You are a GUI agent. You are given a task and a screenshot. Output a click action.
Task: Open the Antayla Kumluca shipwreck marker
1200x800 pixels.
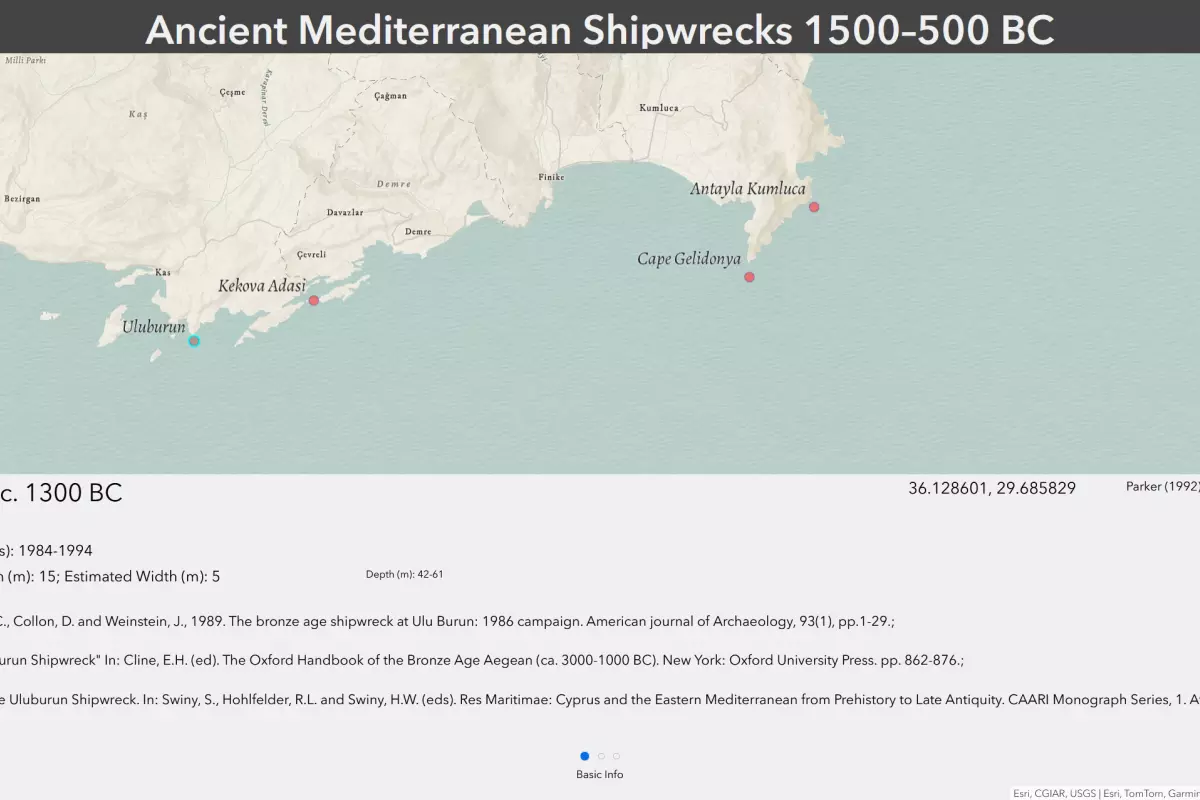click(x=814, y=207)
